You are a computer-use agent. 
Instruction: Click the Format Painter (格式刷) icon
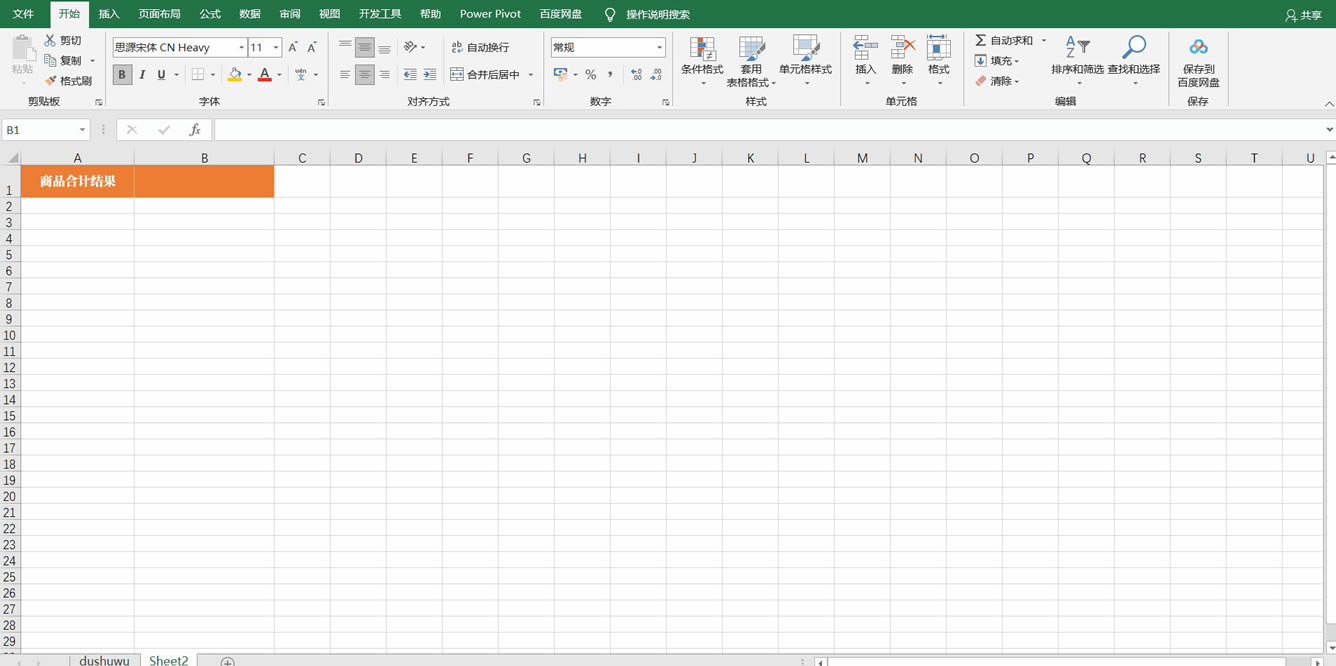click(x=51, y=81)
